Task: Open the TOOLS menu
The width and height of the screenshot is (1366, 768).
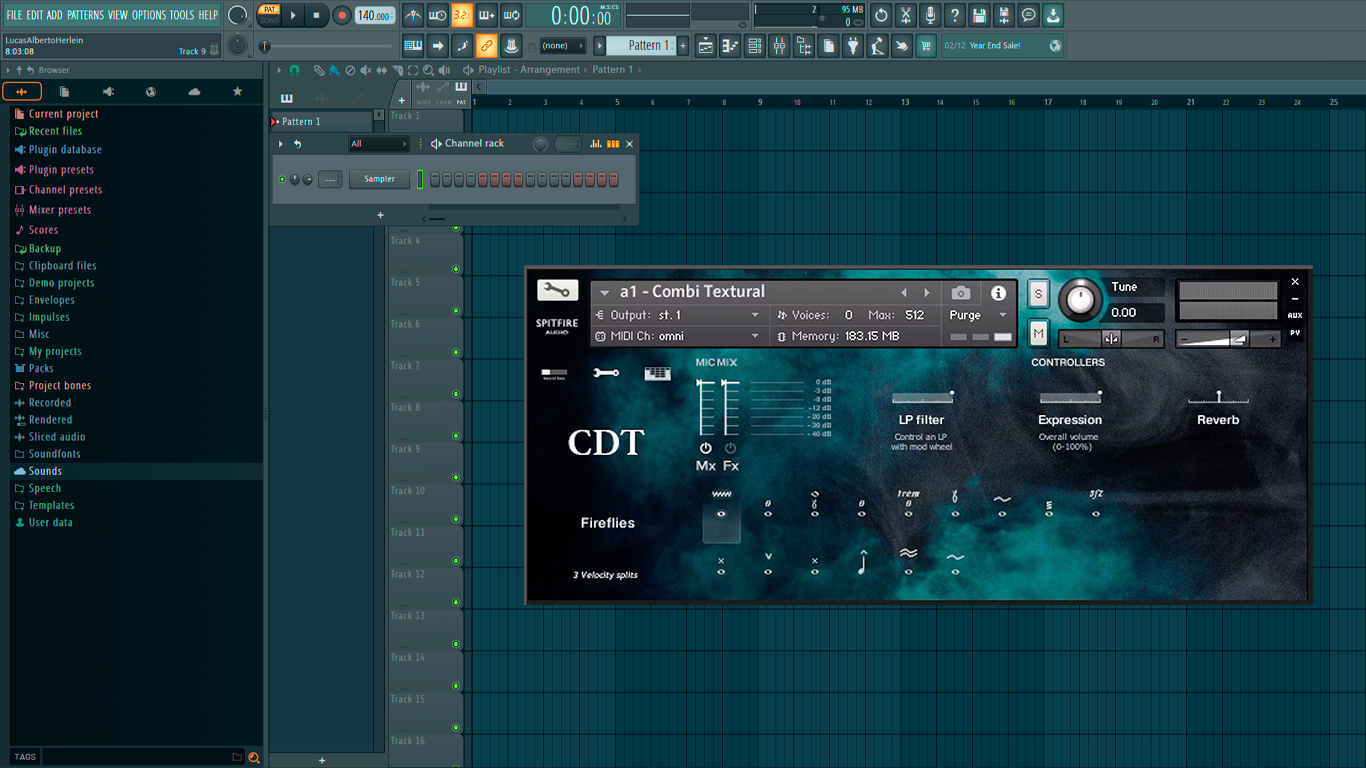Action: 182,15
